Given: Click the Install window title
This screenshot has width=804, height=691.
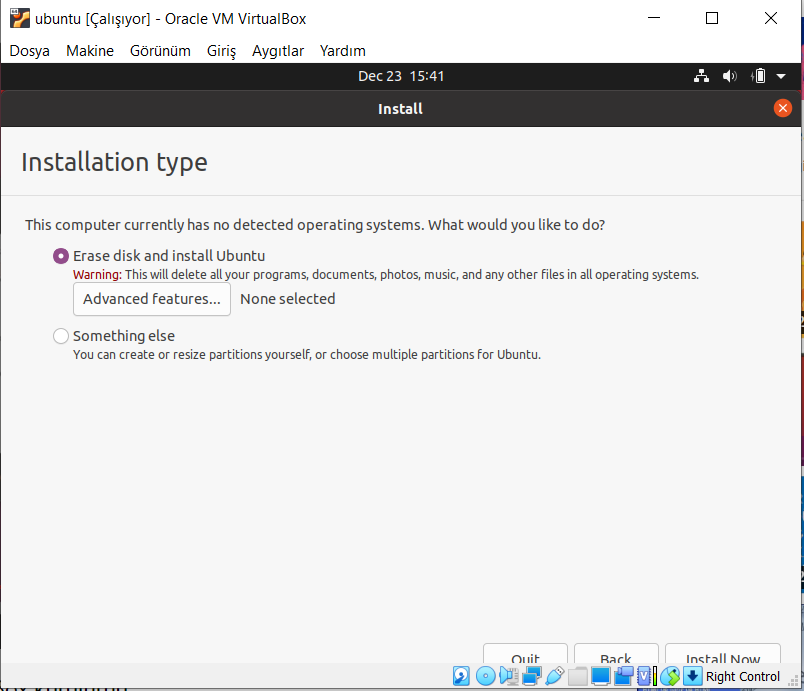Looking at the screenshot, I should [400, 109].
